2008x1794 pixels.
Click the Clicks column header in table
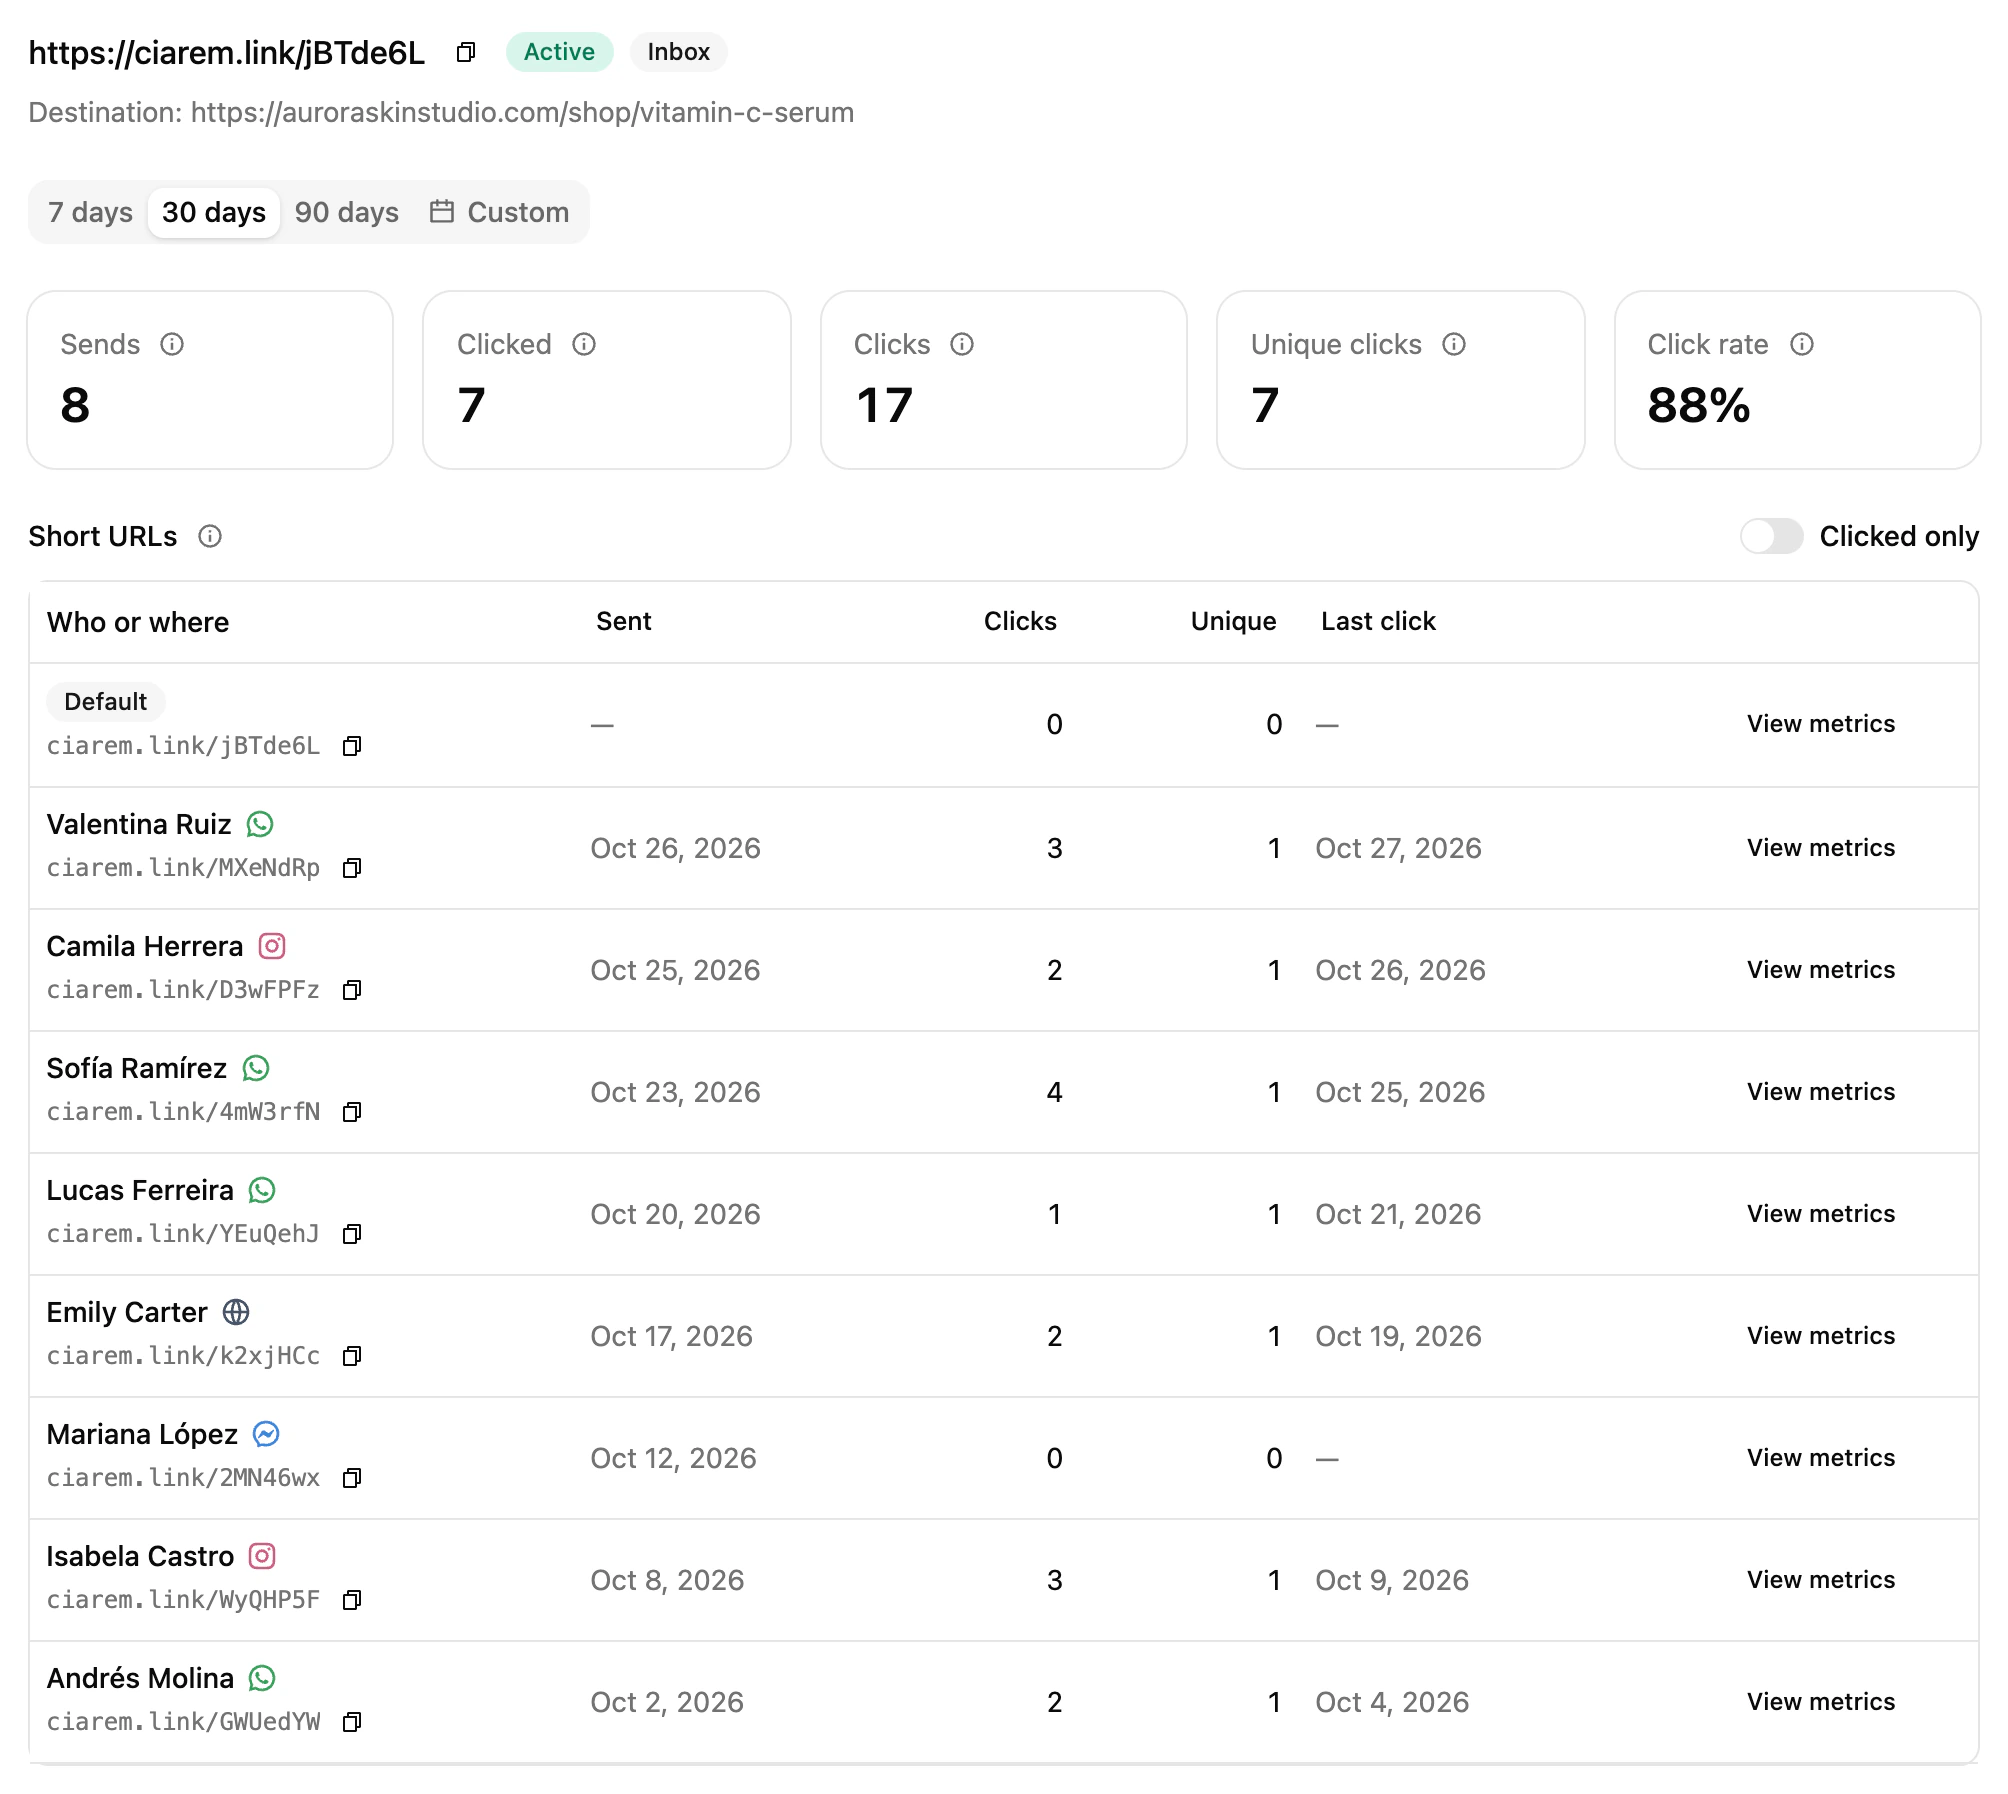(1020, 622)
